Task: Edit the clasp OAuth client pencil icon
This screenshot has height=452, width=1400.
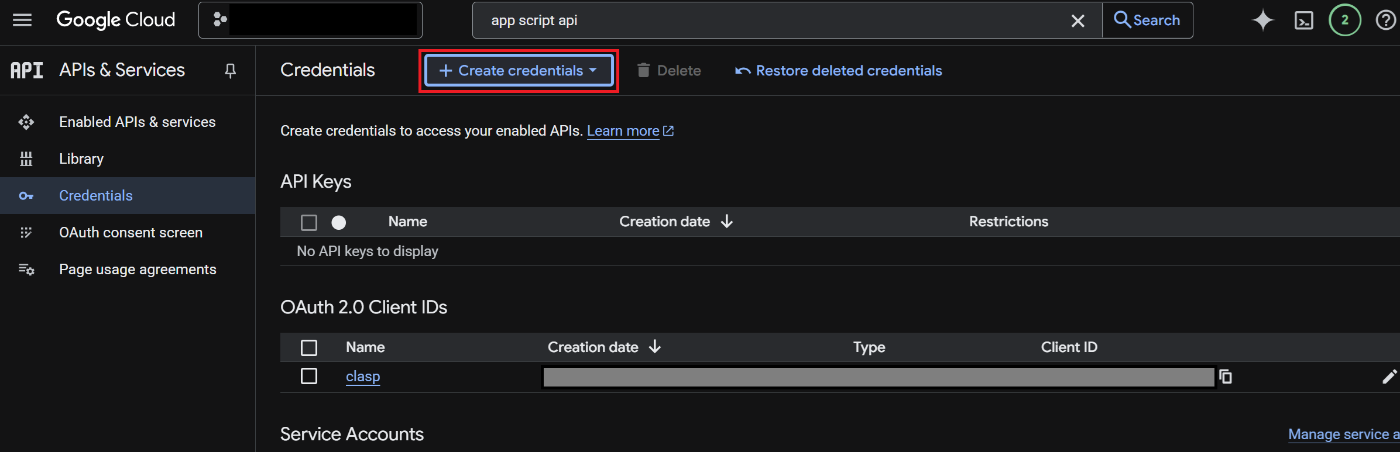Action: (1388, 377)
